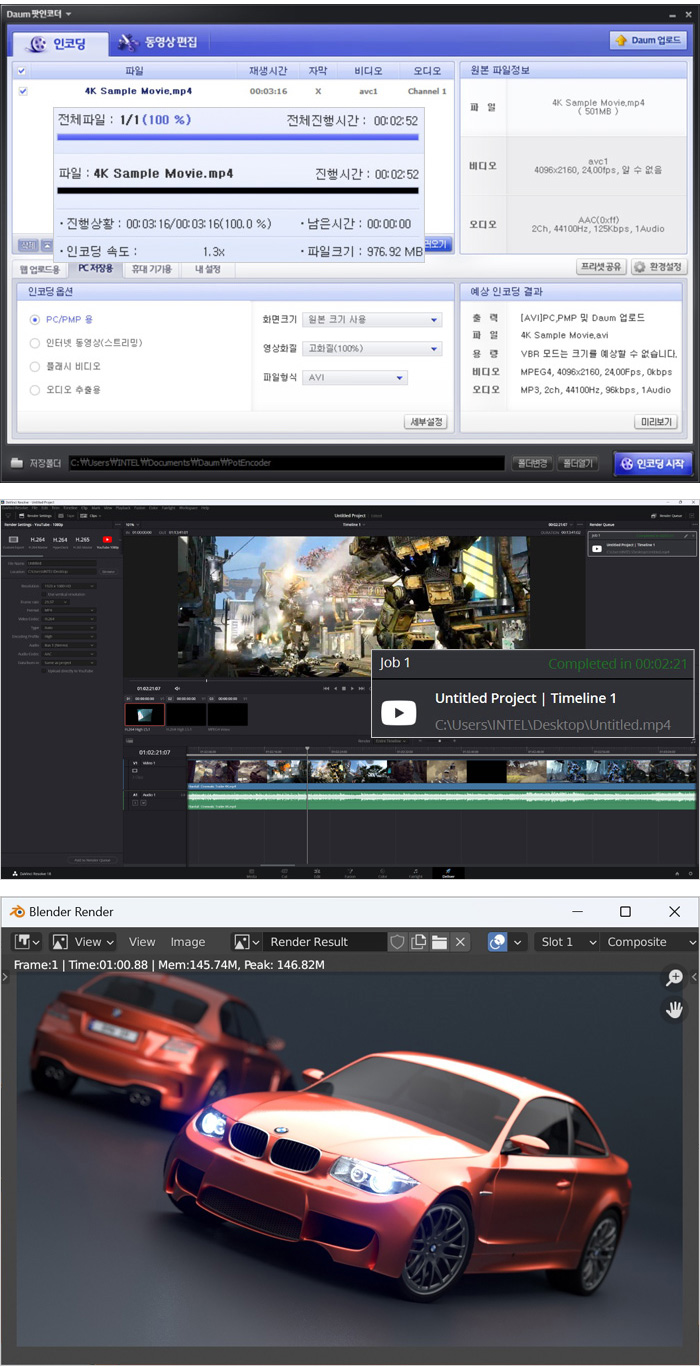700x1369 pixels.
Task: Open the 영상화질 고화질(100%) dropdown
Action: coord(372,349)
